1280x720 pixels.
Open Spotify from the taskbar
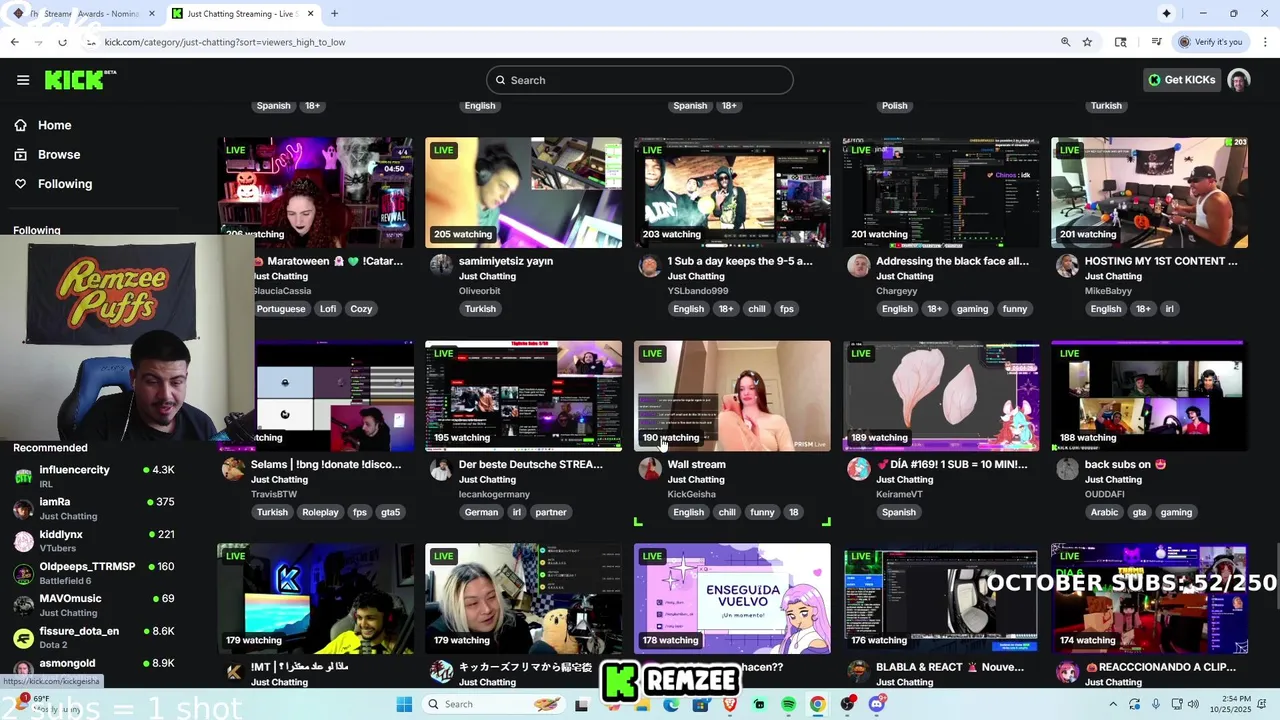click(788, 704)
